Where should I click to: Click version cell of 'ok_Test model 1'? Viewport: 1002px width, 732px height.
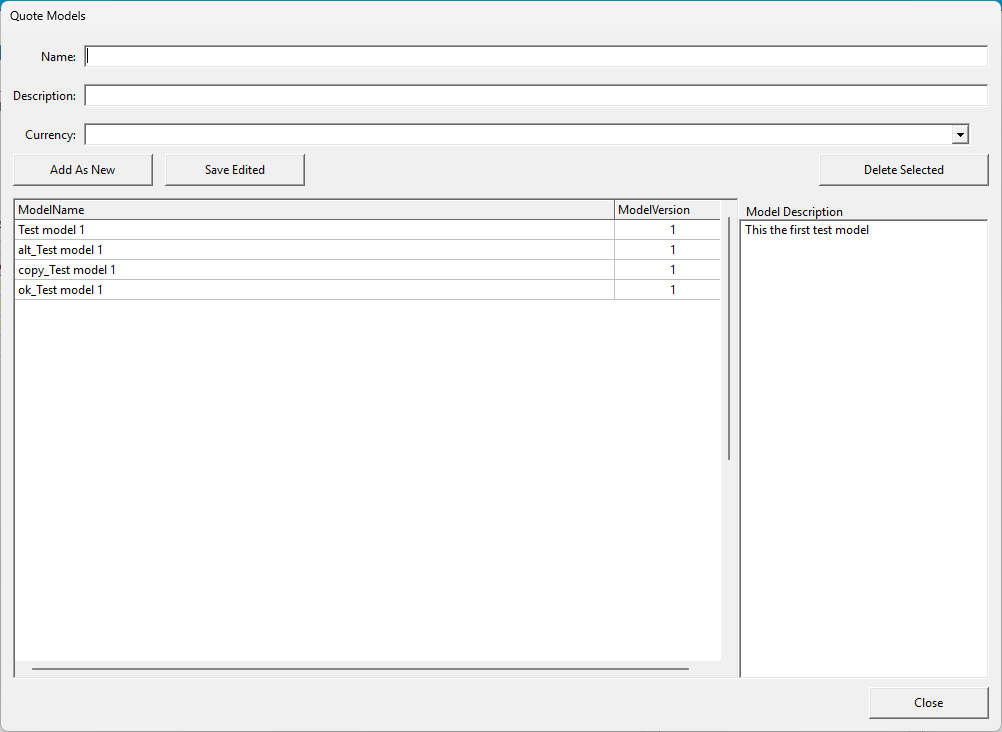click(672, 290)
